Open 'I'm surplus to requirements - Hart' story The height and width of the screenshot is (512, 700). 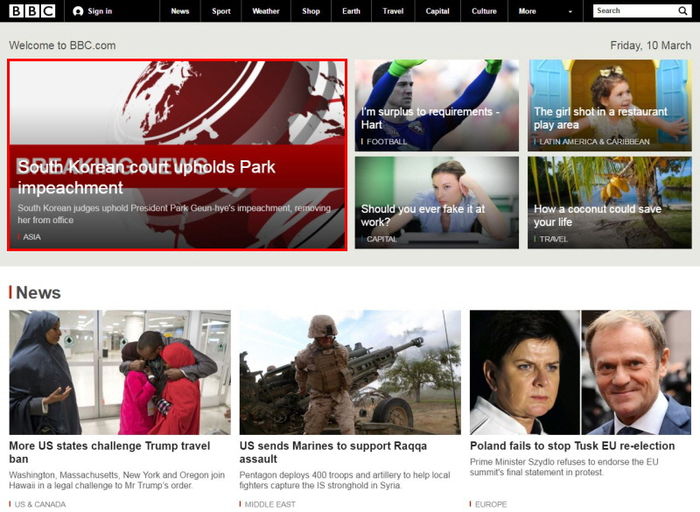(429, 118)
